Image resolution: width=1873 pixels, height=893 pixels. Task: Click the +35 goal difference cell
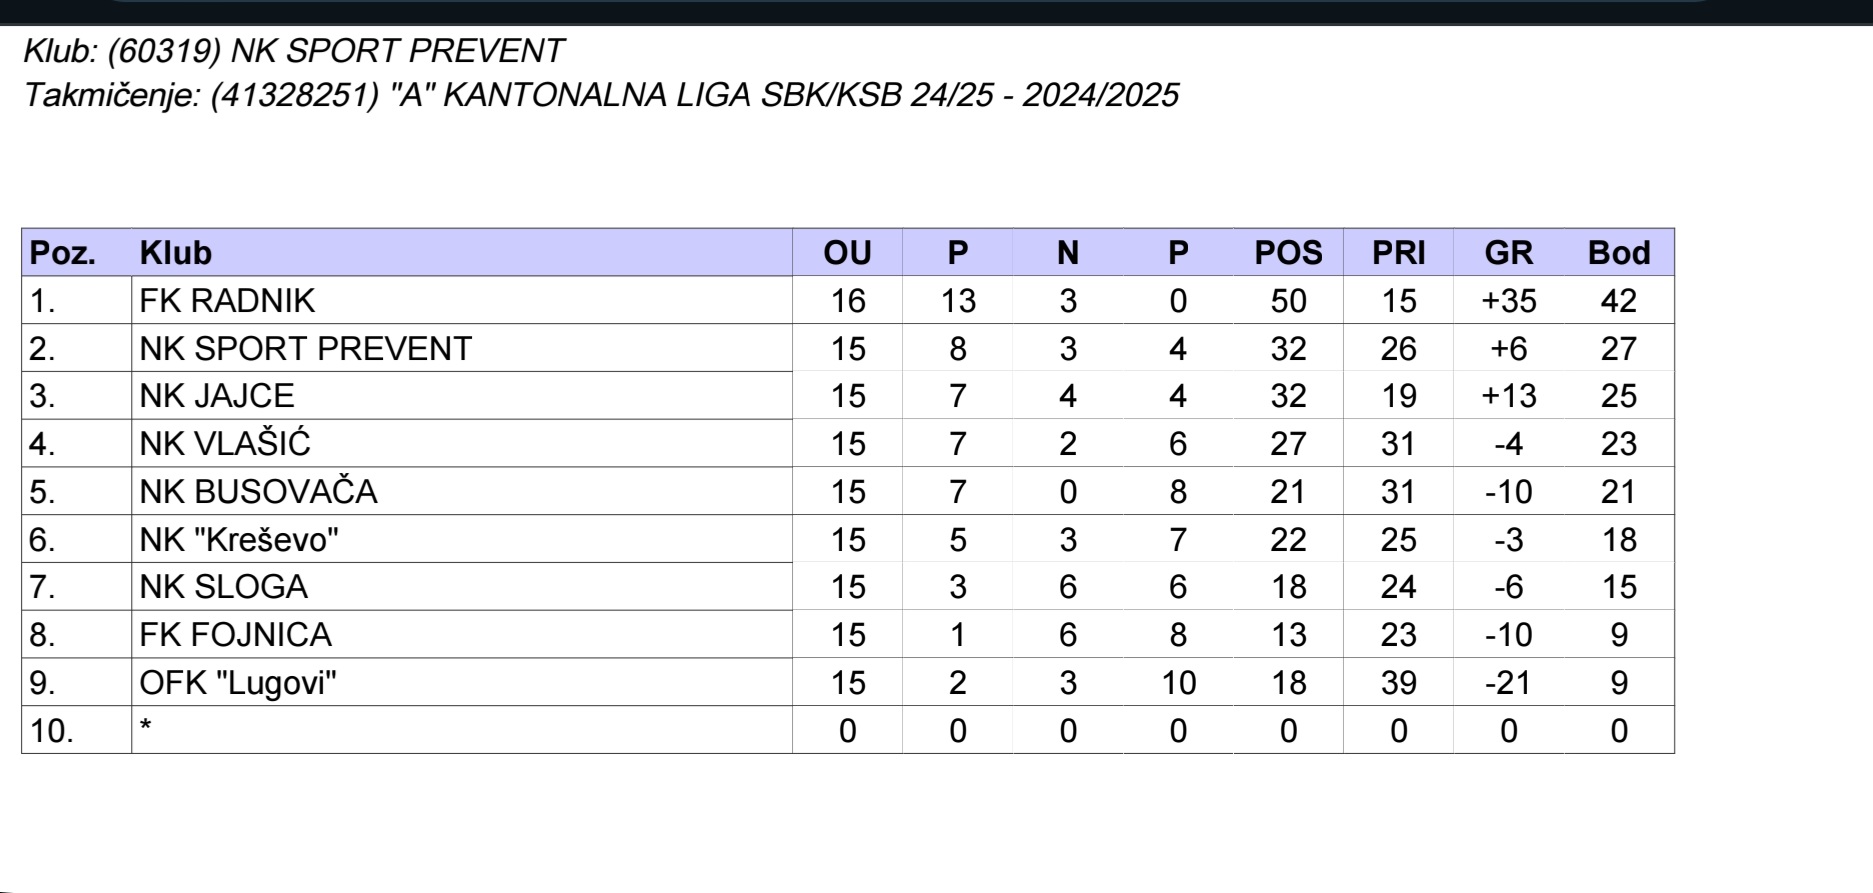pyautogui.click(x=1508, y=300)
